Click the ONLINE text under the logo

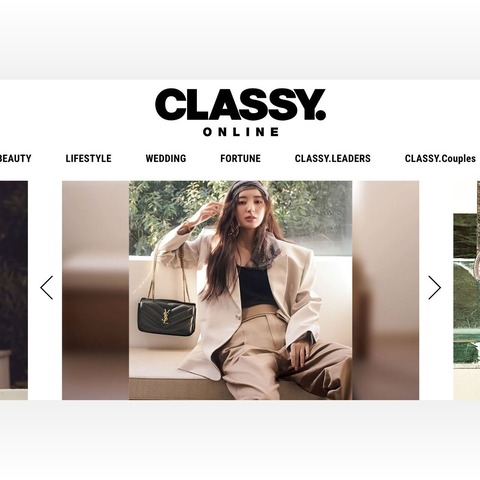click(x=241, y=132)
